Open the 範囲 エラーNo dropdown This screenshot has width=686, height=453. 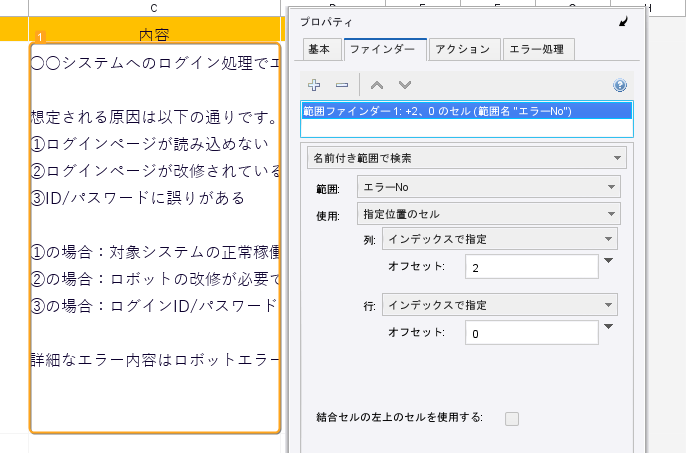[489, 187]
